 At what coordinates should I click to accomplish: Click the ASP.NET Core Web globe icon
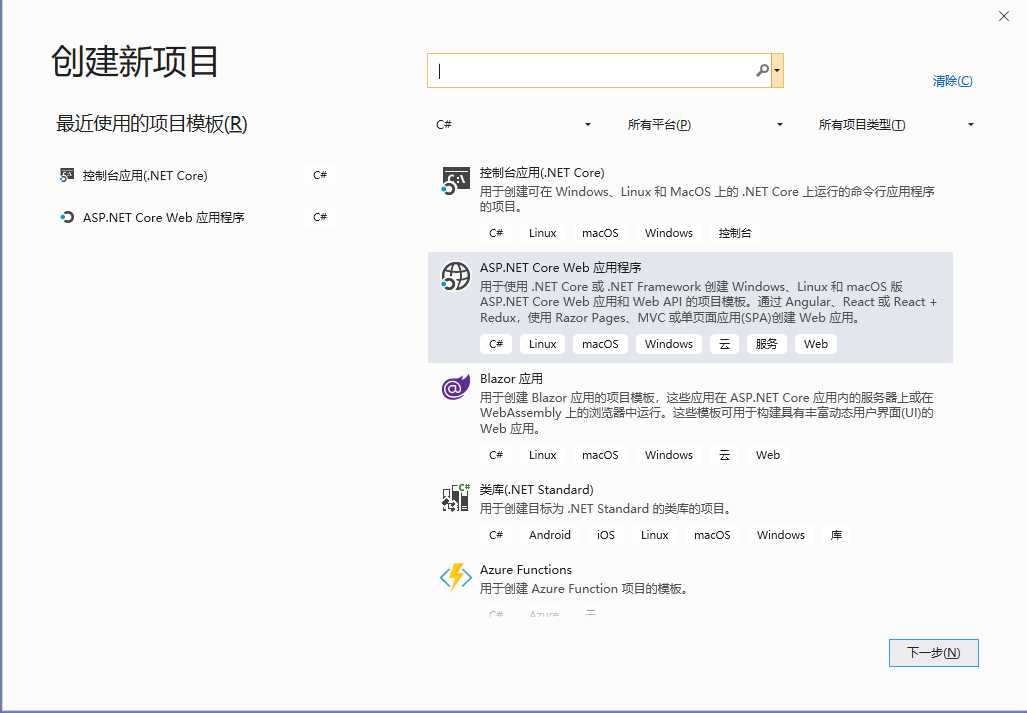coord(455,276)
